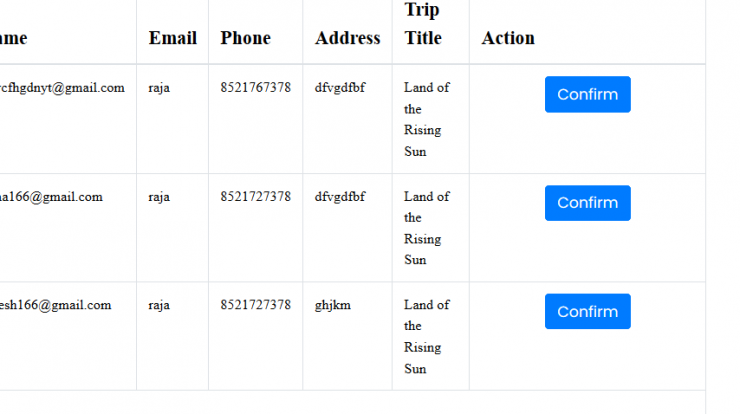Click Land of the Rising Sun in first row
This screenshot has width=740, height=414.
[x=427, y=119]
